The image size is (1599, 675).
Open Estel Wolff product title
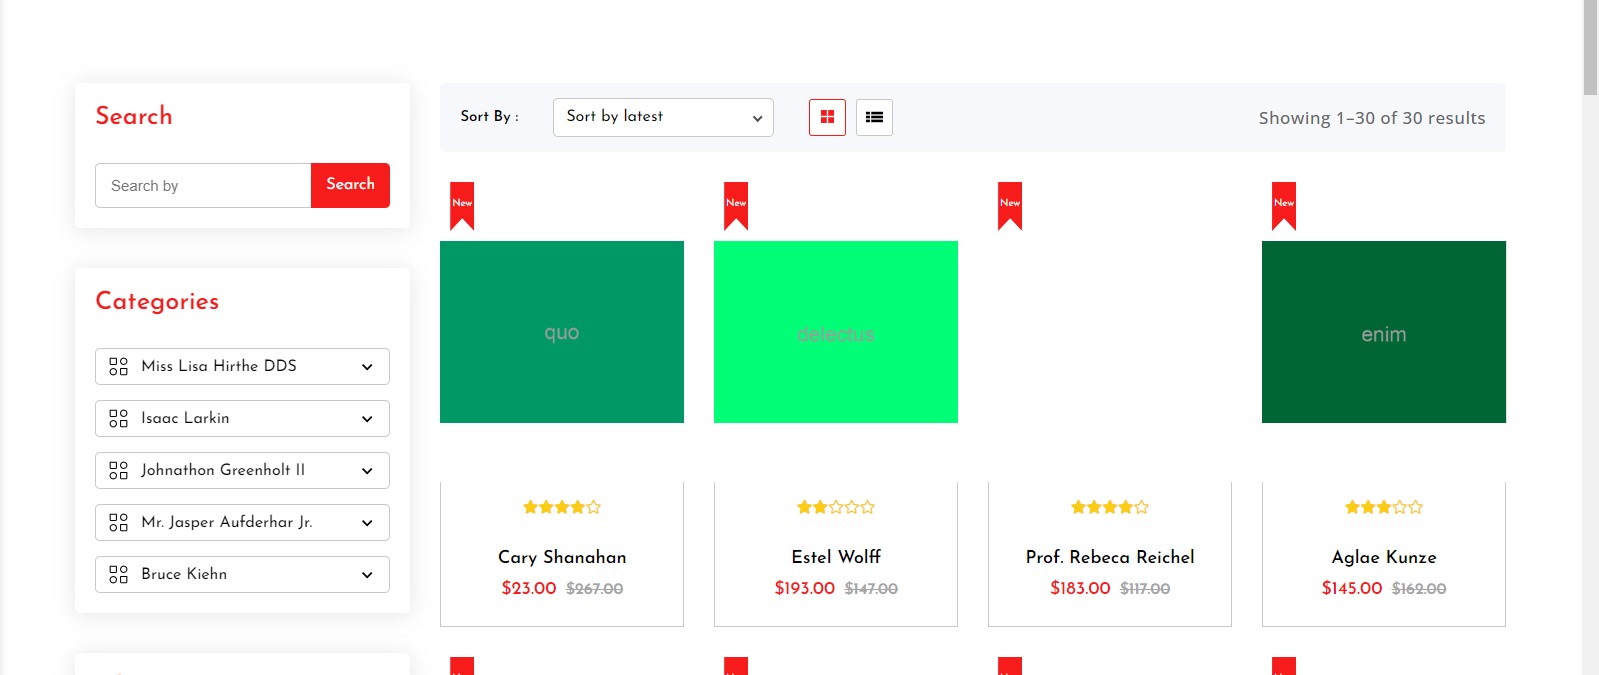tap(836, 557)
